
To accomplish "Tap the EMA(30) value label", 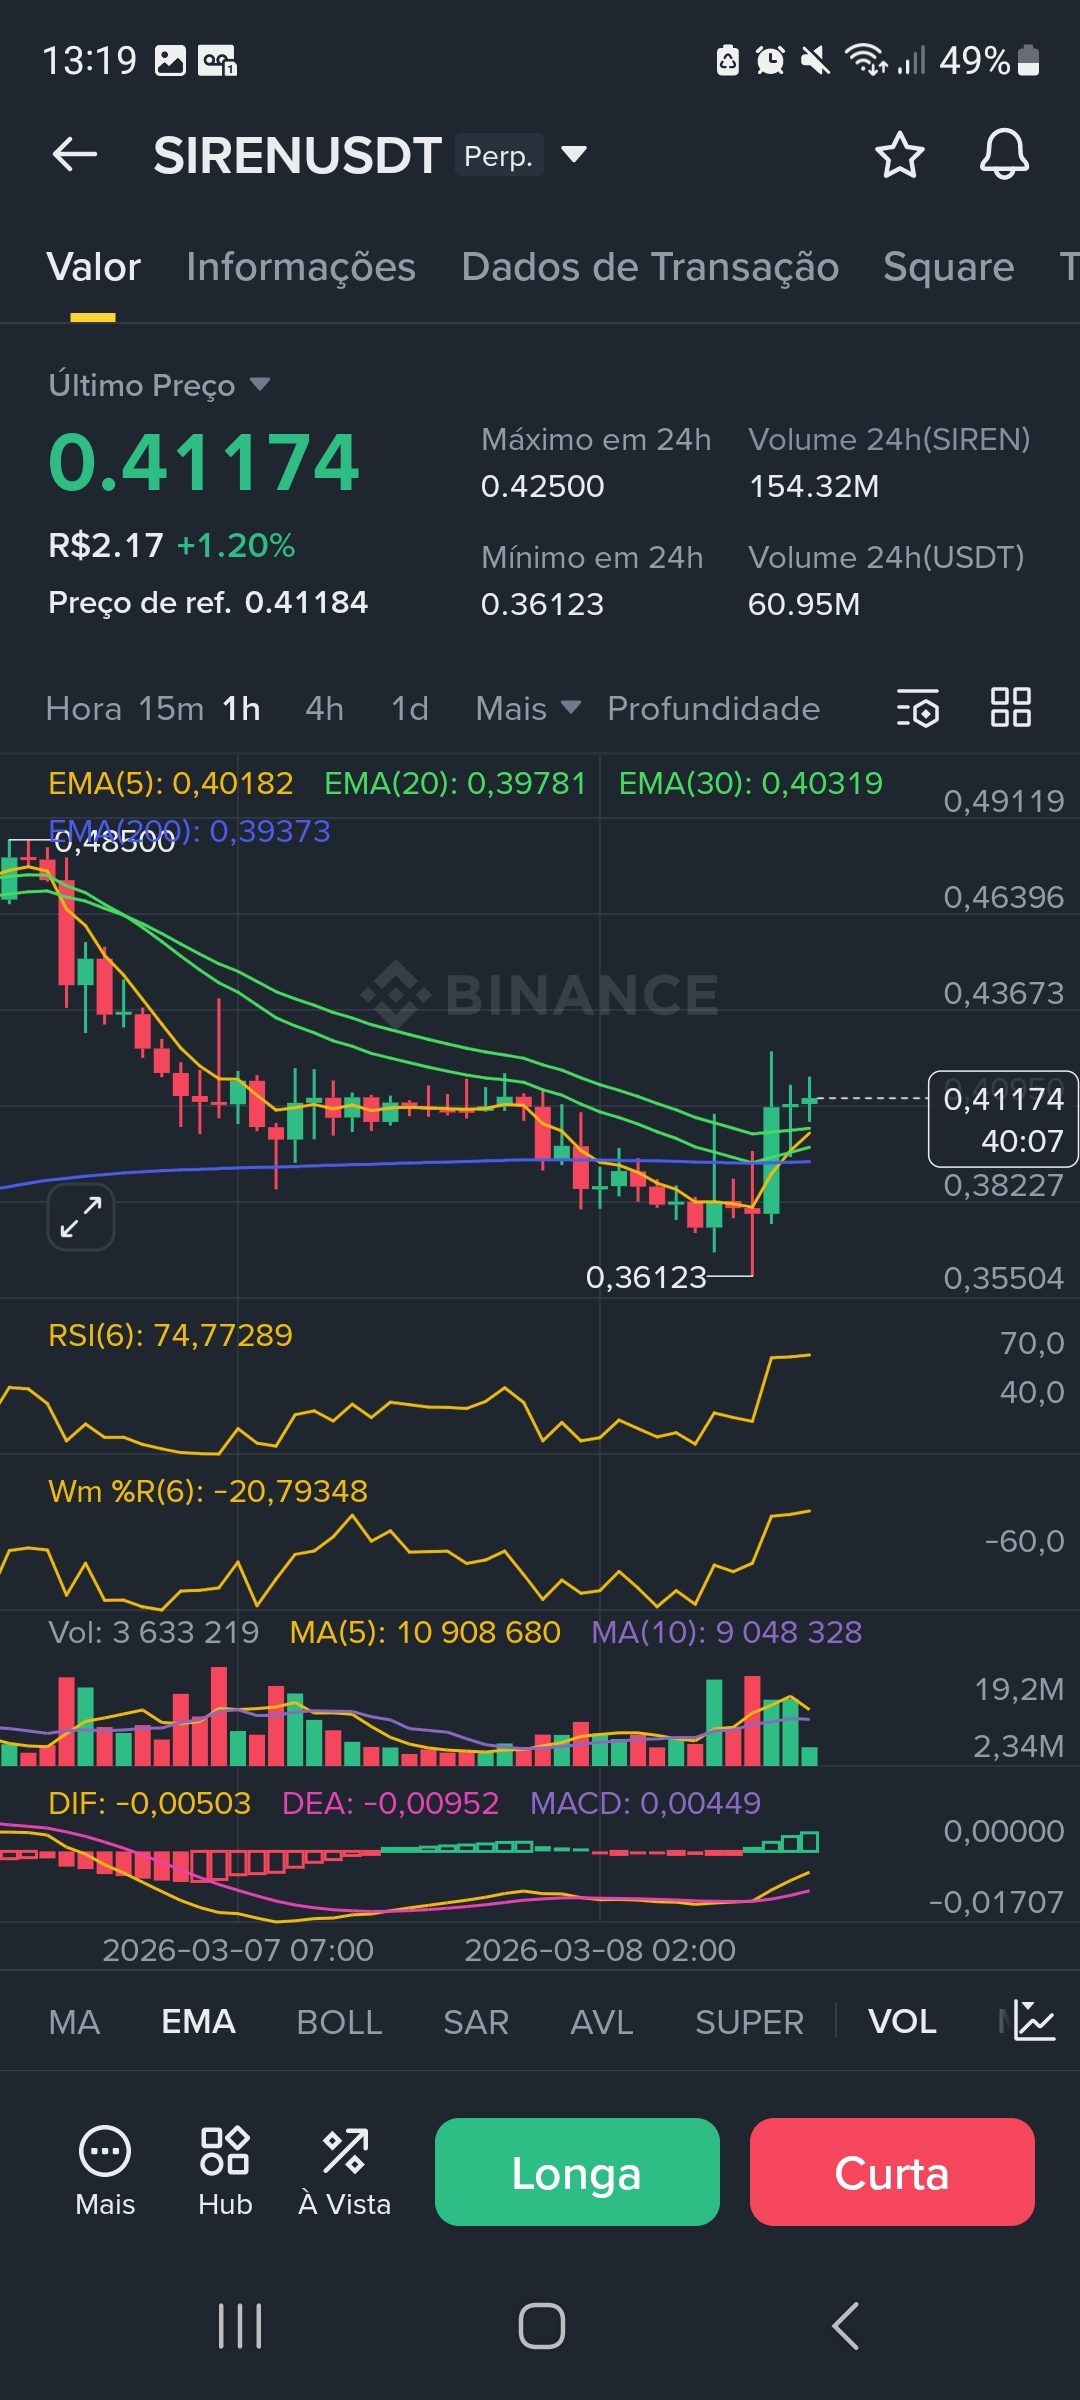I will click(x=751, y=783).
